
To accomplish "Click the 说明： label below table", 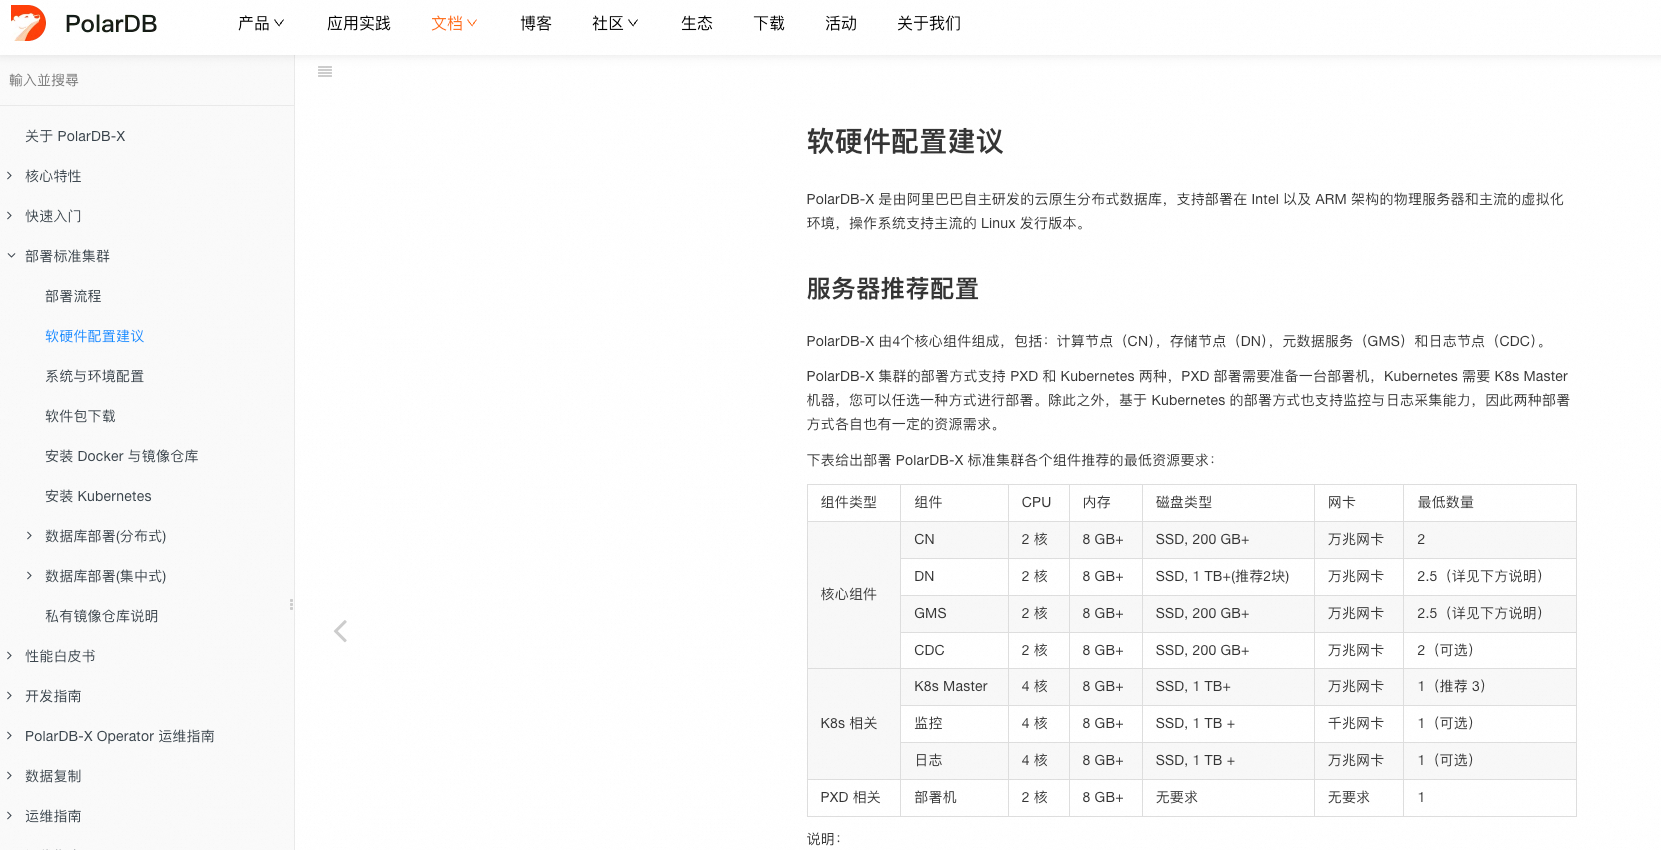I will [x=823, y=839].
